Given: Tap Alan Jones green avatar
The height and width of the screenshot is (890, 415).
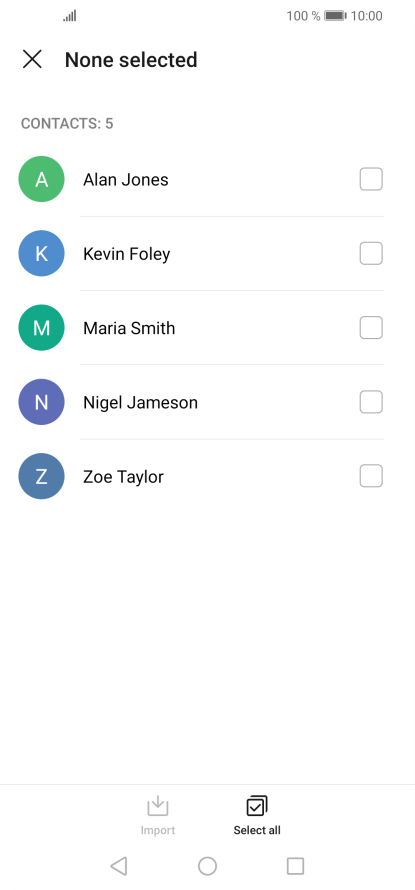Looking at the screenshot, I should [41, 179].
